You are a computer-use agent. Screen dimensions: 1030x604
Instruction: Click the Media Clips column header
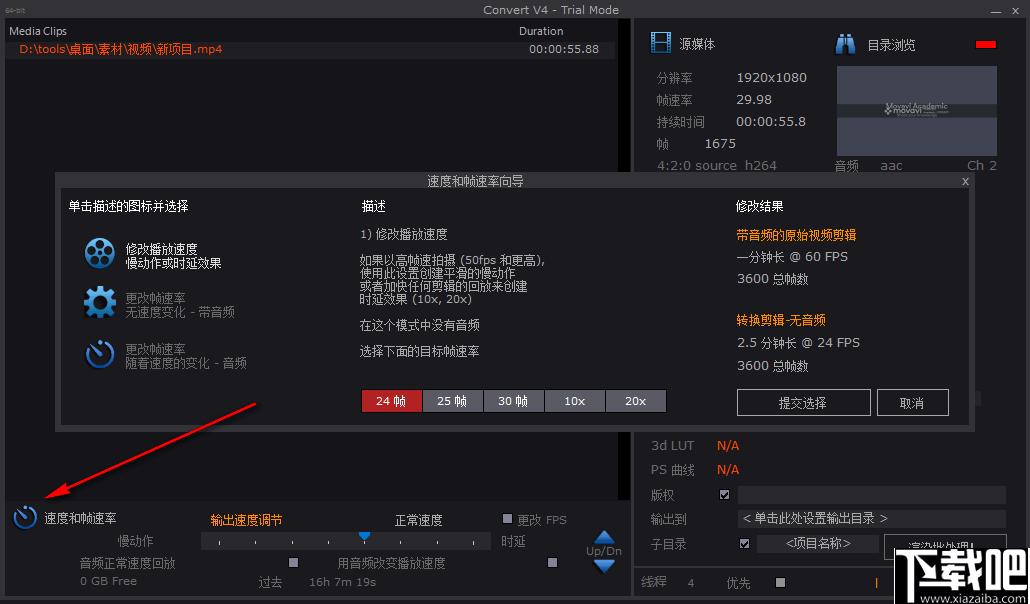(x=37, y=31)
